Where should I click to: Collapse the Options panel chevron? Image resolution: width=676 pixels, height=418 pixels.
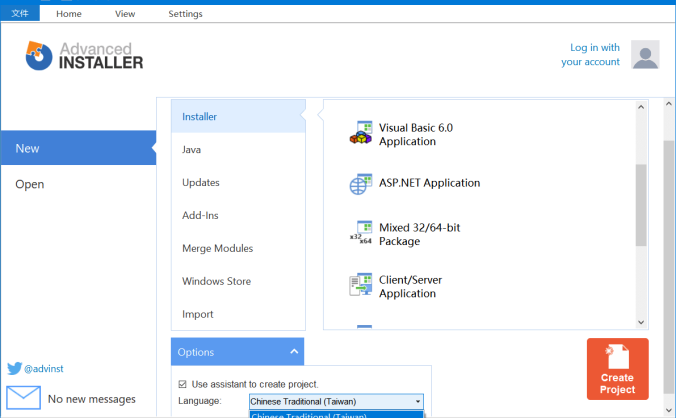tap(294, 352)
